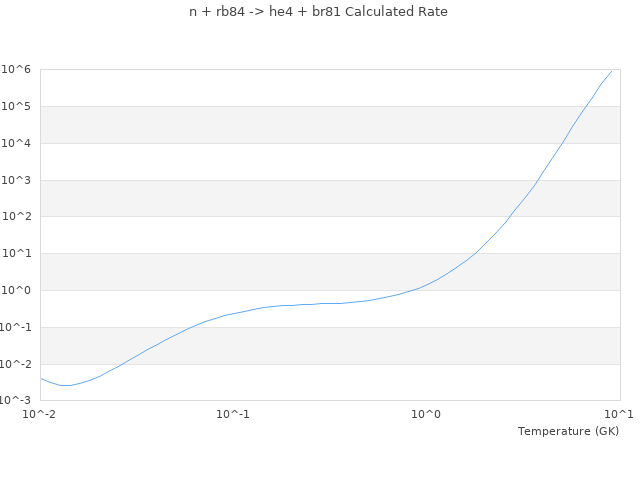Click the 10^1 label on the y-axis
The image size is (640, 480).
pos(19,253)
